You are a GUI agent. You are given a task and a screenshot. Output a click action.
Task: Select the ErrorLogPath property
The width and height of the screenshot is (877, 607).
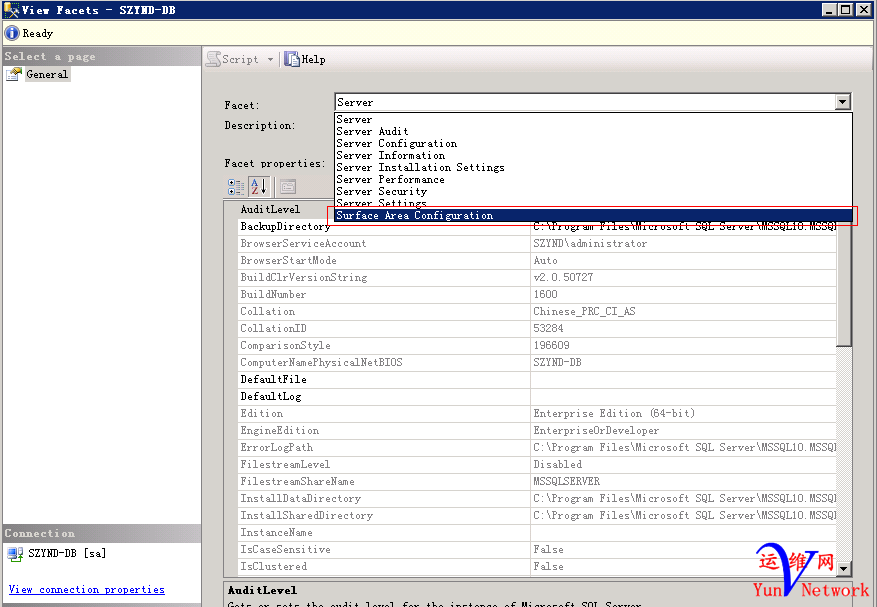point(276,447)
